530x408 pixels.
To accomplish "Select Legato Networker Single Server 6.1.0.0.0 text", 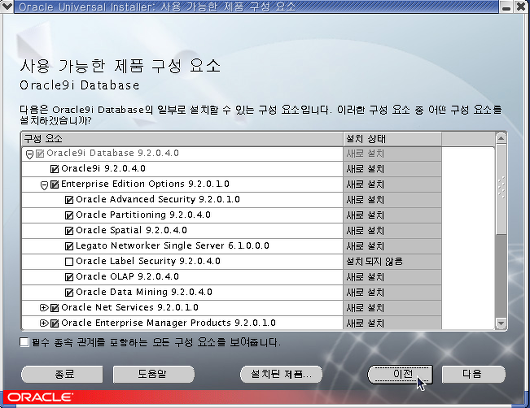I will pos(172,246).
